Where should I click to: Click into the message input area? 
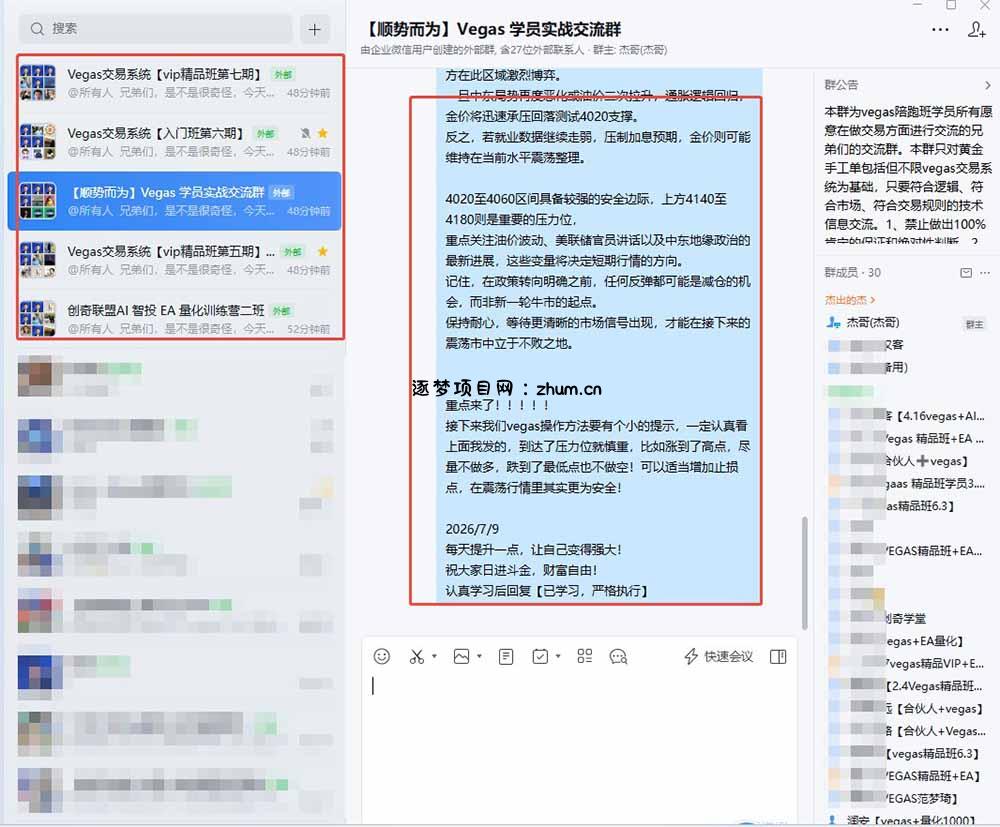[579, 746]
